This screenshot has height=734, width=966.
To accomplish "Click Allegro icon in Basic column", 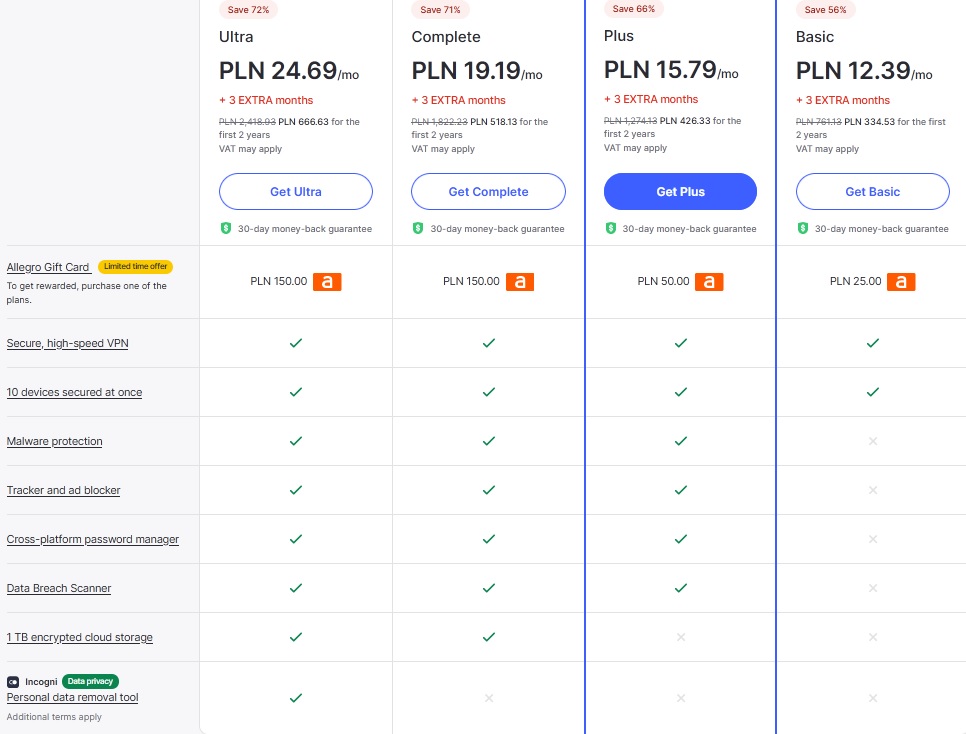I will [x=901, y=282].
